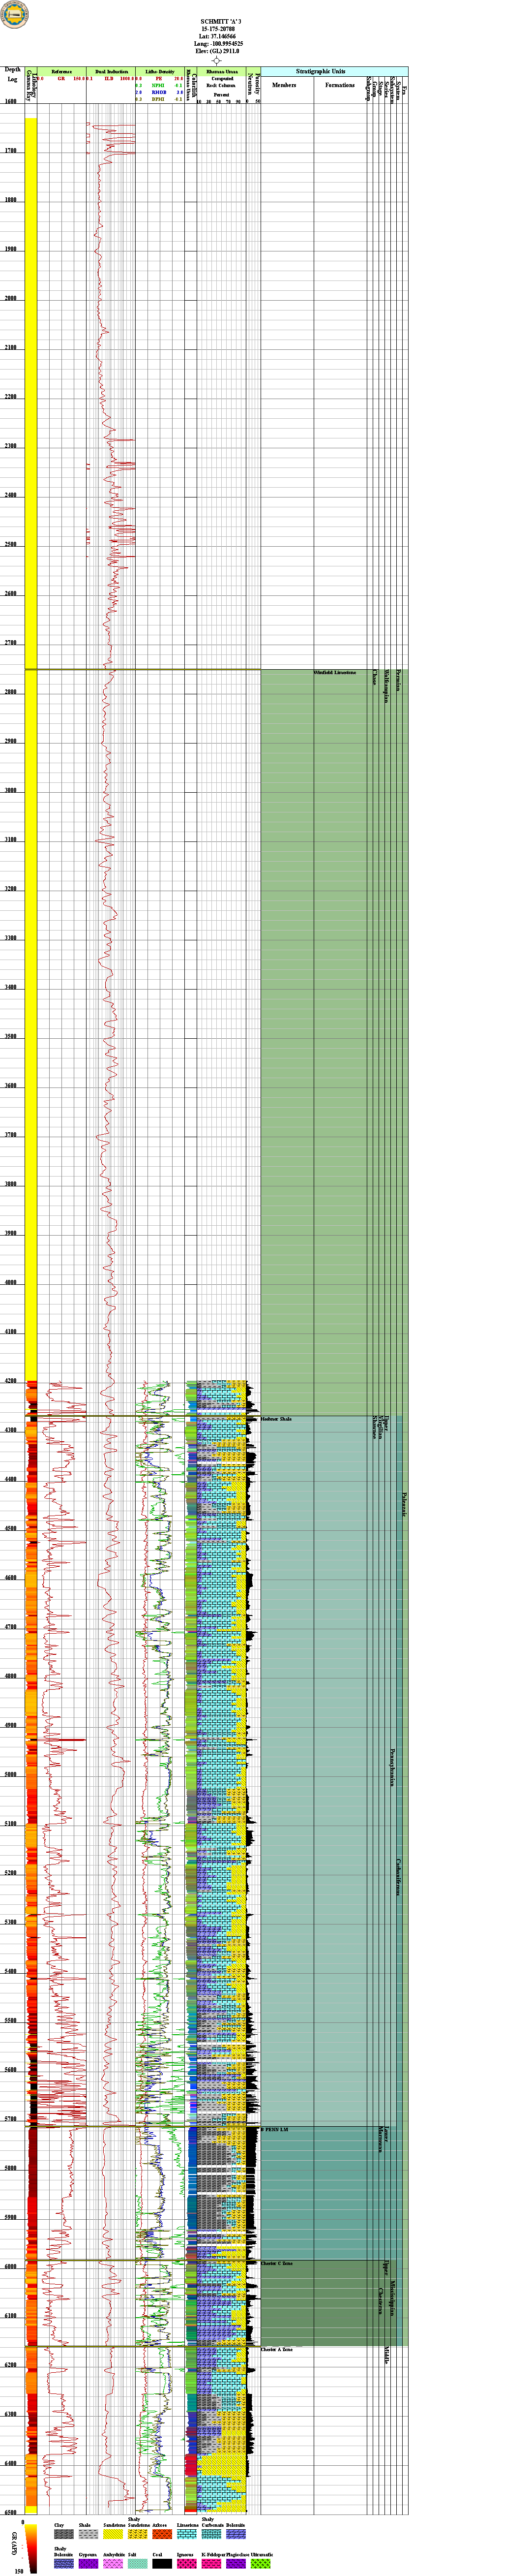Click the depth label "4200"

click(11, 1381)
